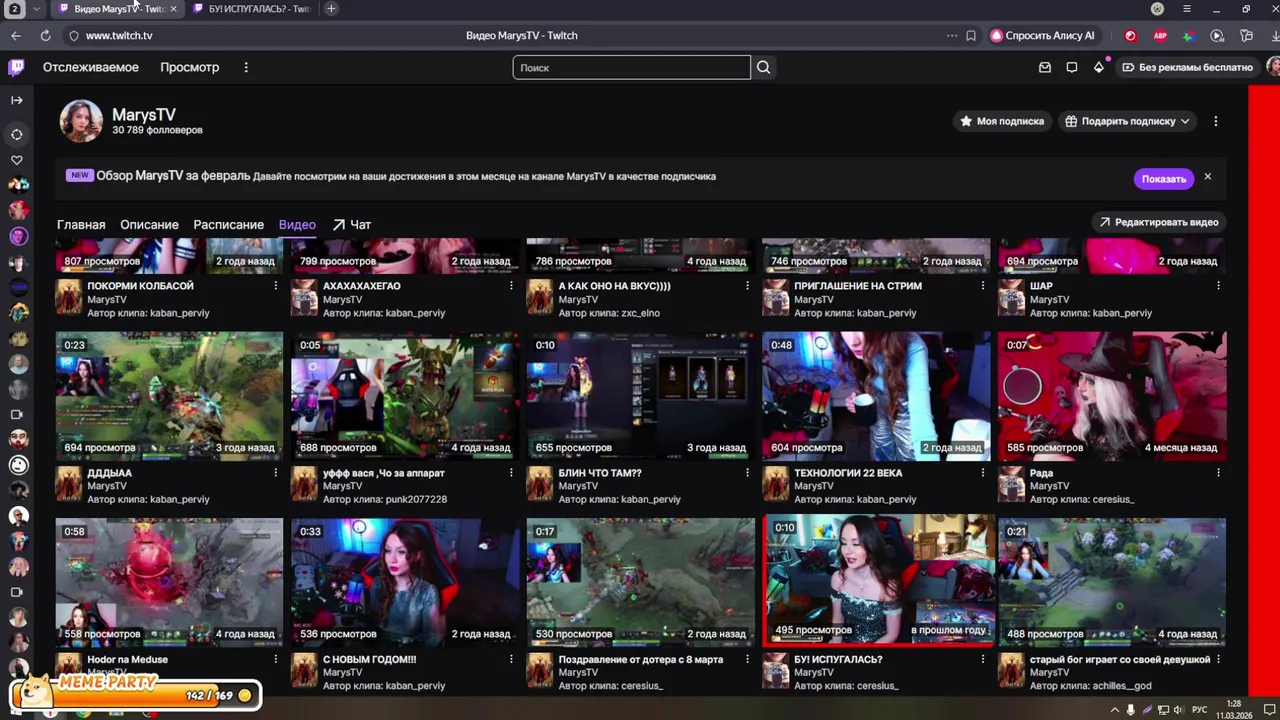Screen dimensions: 1280x720
Task: Open Отслеживаемое in the top nav
Action: click(x=91, y=67)
